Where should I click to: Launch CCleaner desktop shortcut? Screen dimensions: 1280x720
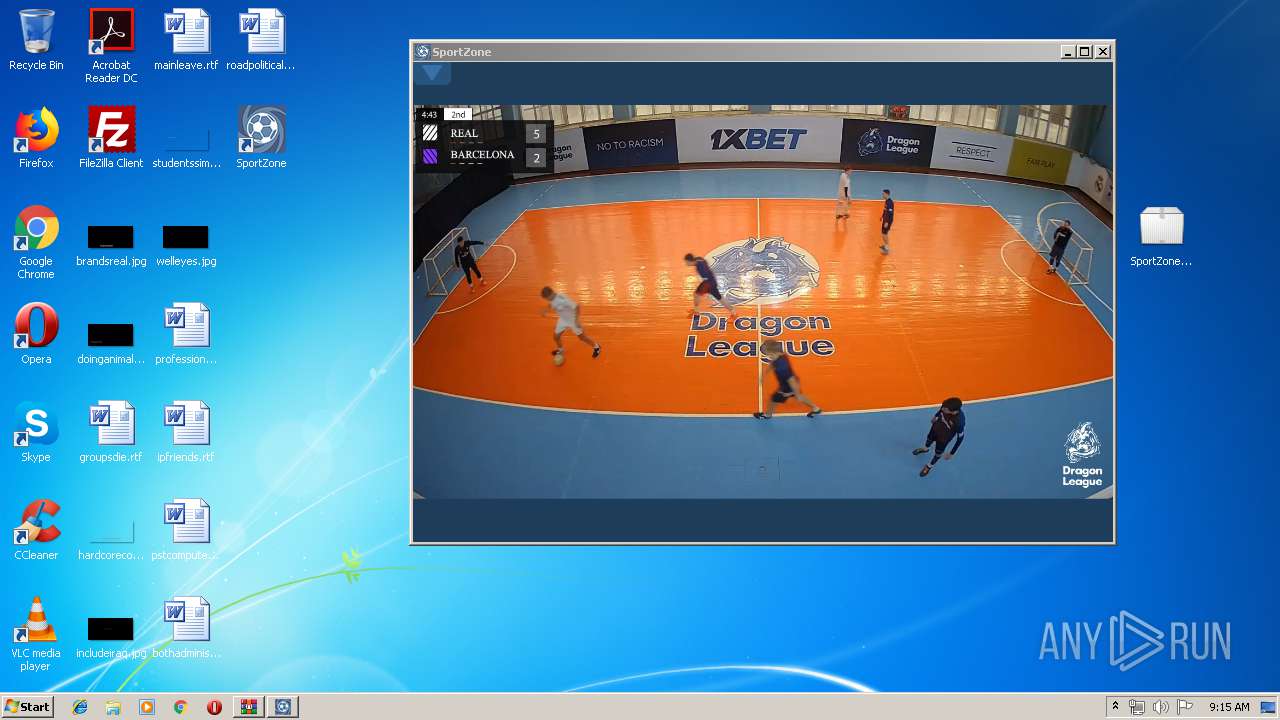36,530
